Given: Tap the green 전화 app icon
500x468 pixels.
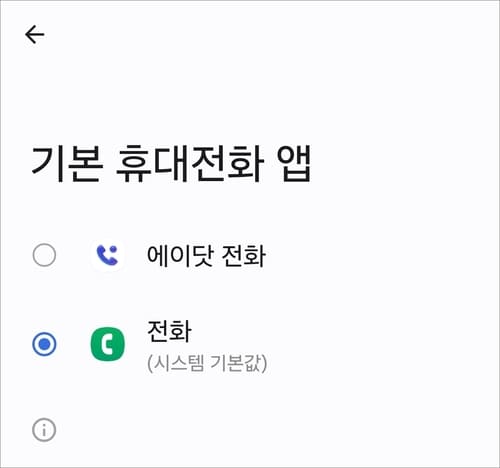Looking at the screenshot, I should pyautogui.click(x=107, y=344).
